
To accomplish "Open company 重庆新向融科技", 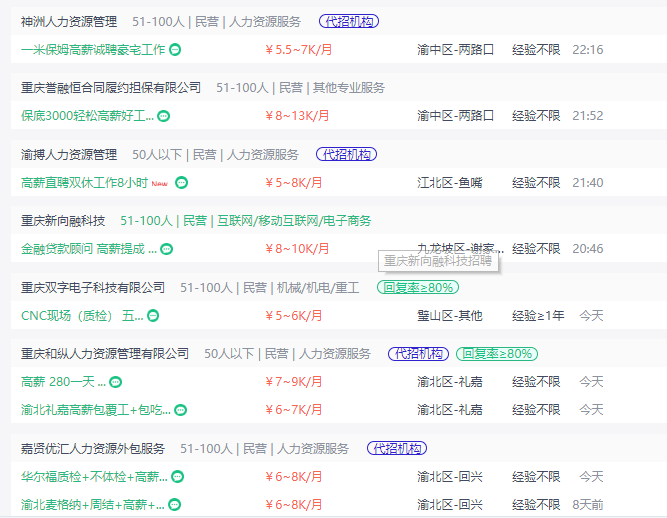I will point(63,221).
